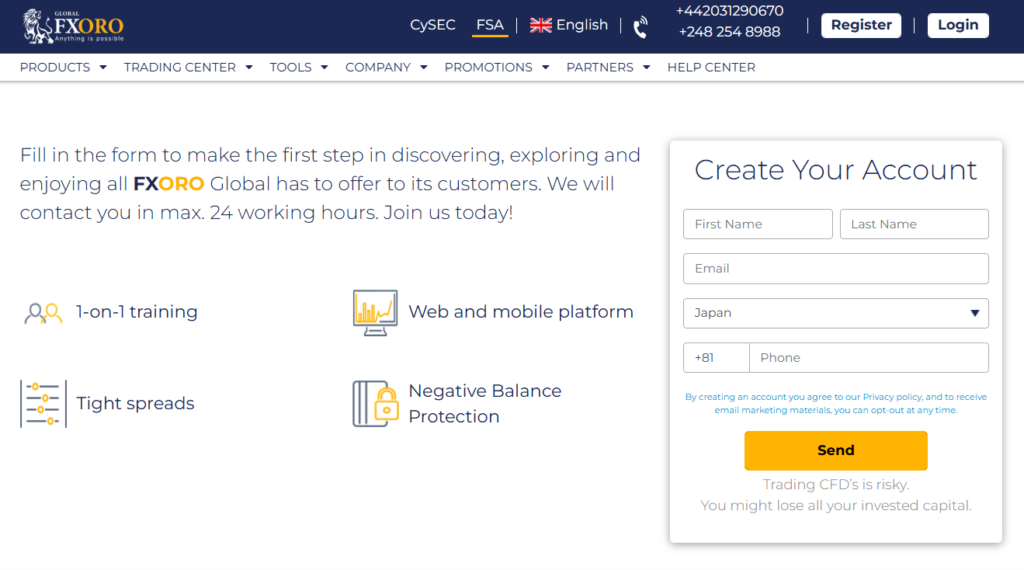Focus the Last Name field
The height and width of the screenshot is (570, 1024).
(x=914, y=224)
